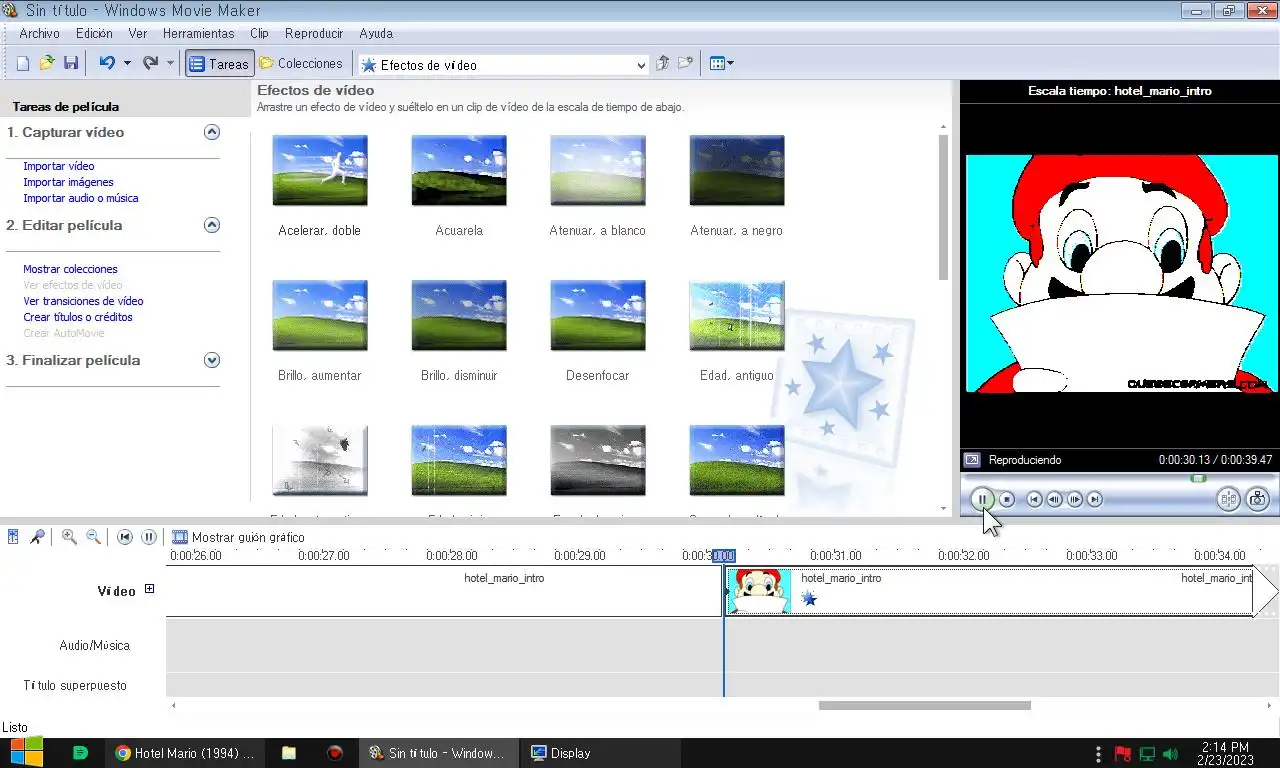
Task: Toggle the Colecciones pane button
Action: (300, 63)
